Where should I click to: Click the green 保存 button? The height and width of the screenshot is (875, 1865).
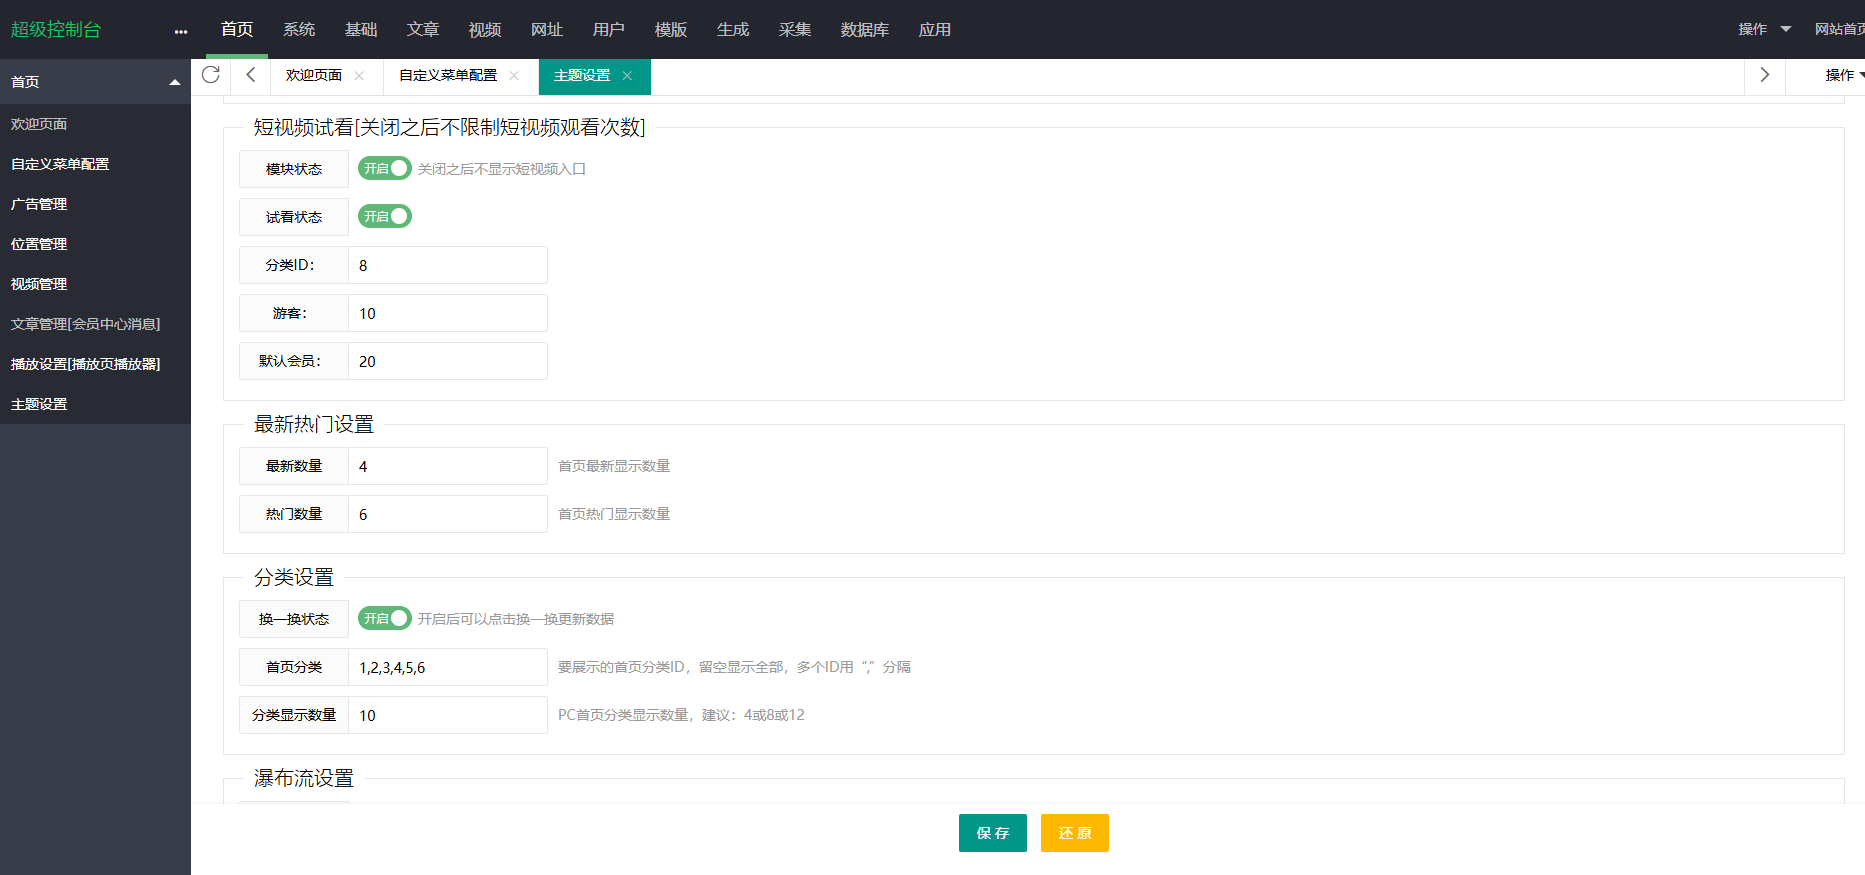point(992,833)
